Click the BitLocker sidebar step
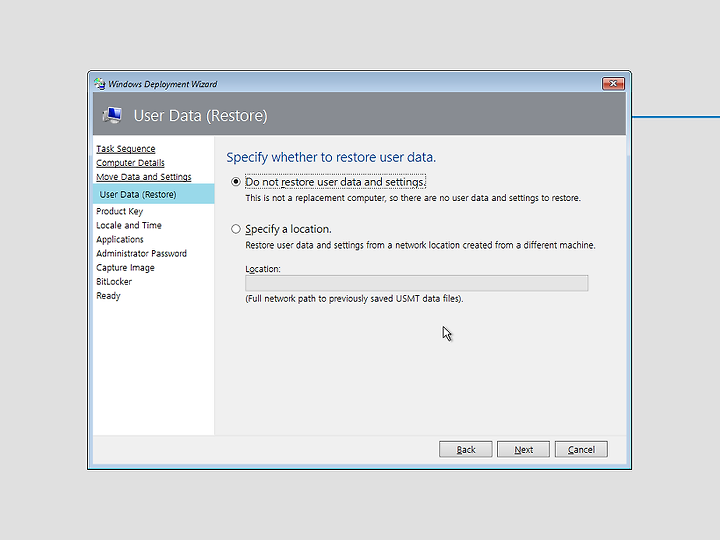 coord(114,281)
